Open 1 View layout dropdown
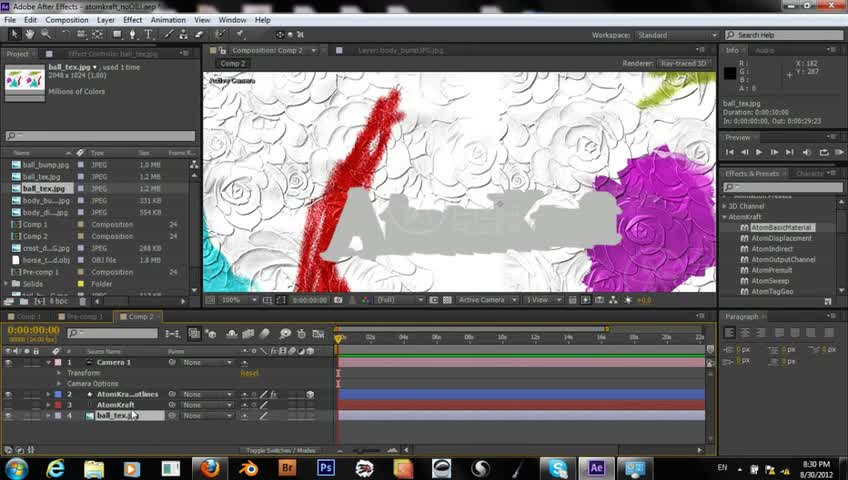This screenshot has width=848, height=480. [x=543, y=300]
